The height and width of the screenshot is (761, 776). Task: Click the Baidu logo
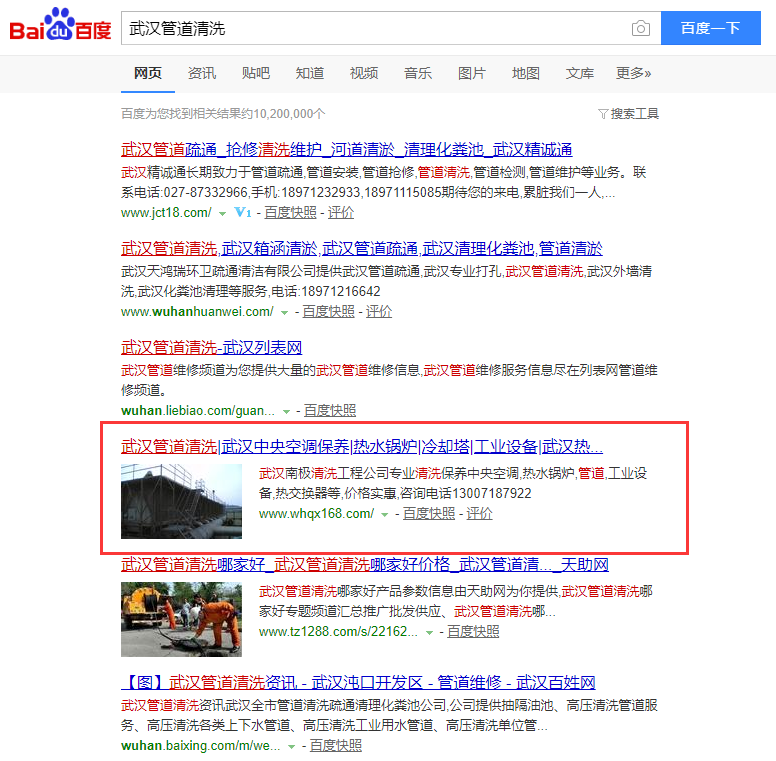click(60, 25)
